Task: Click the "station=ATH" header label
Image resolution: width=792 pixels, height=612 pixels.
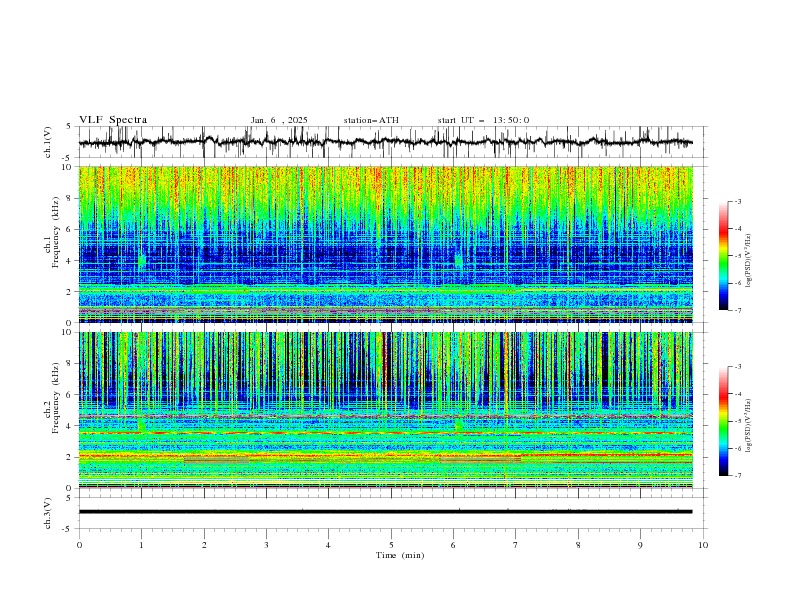Action: pos(371,120)
